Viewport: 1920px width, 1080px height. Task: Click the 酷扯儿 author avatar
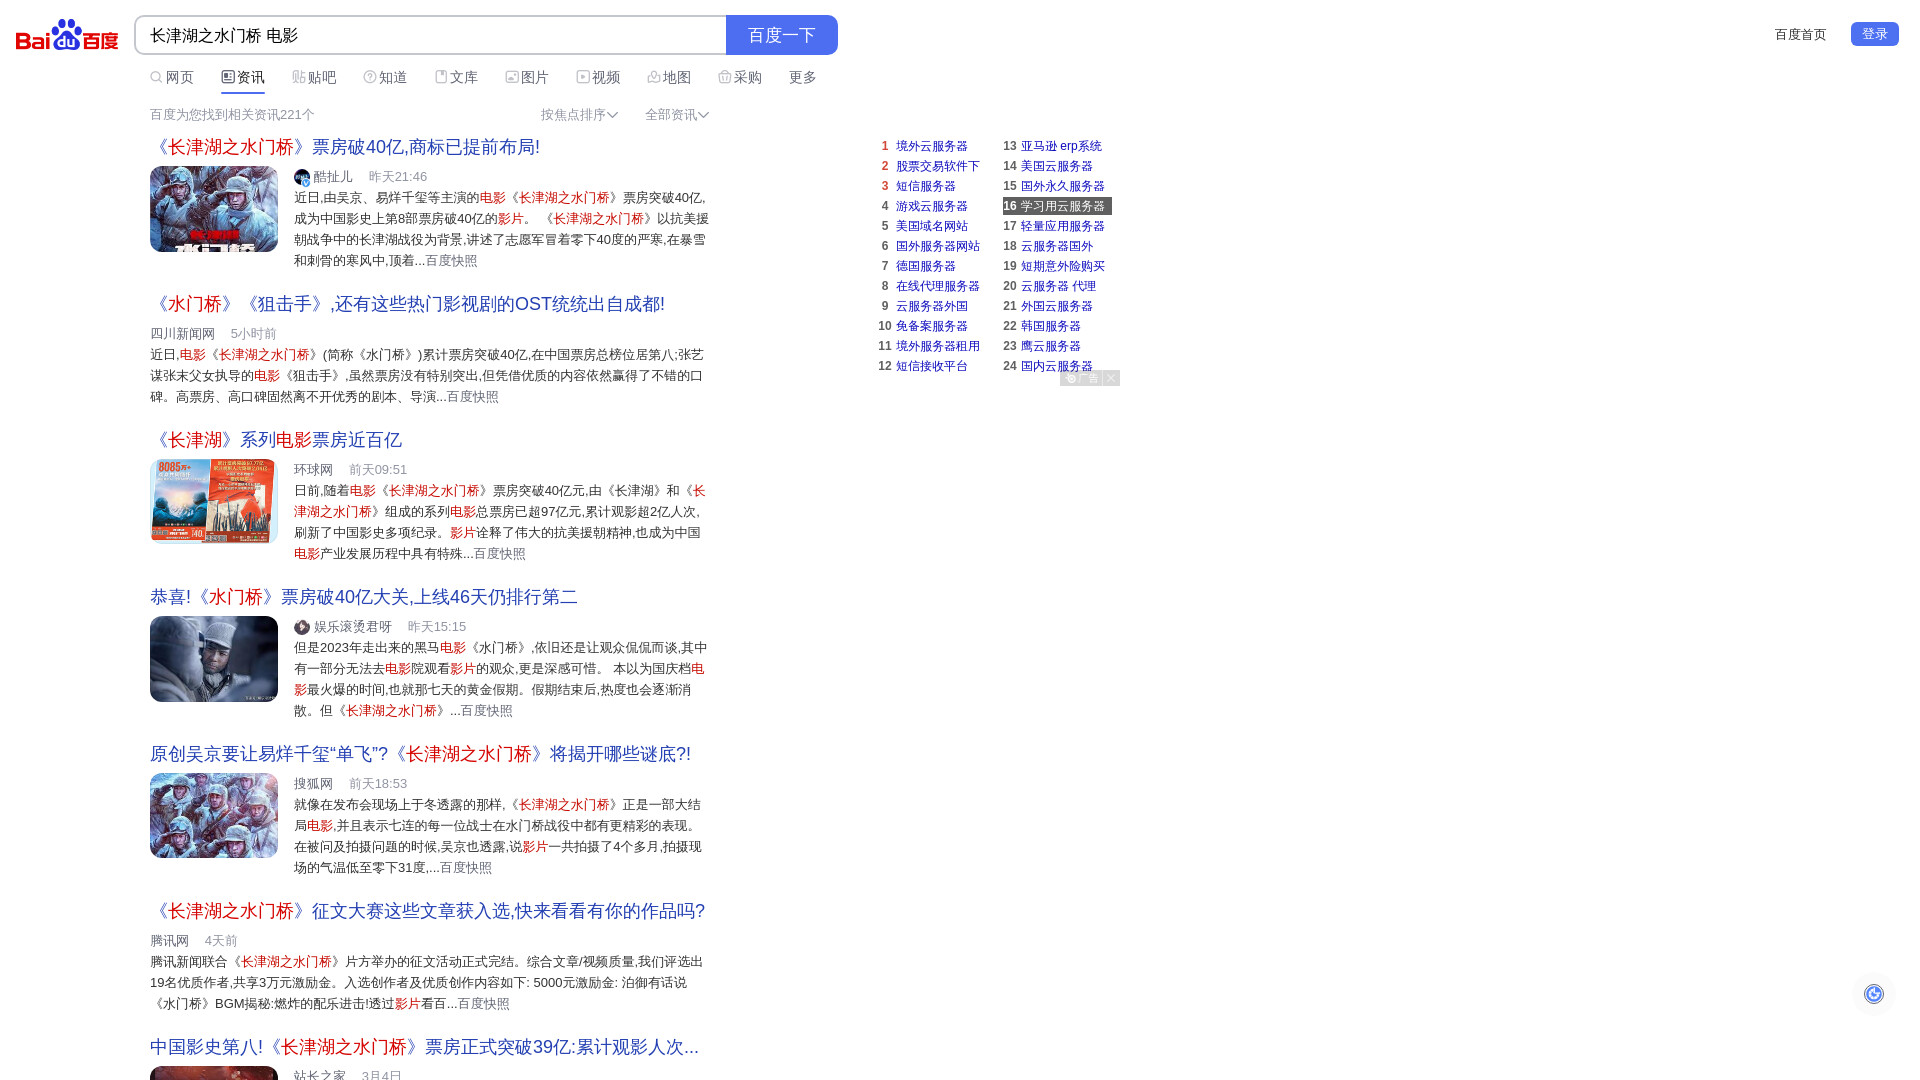pyautogui.click(x=302, y=177)
